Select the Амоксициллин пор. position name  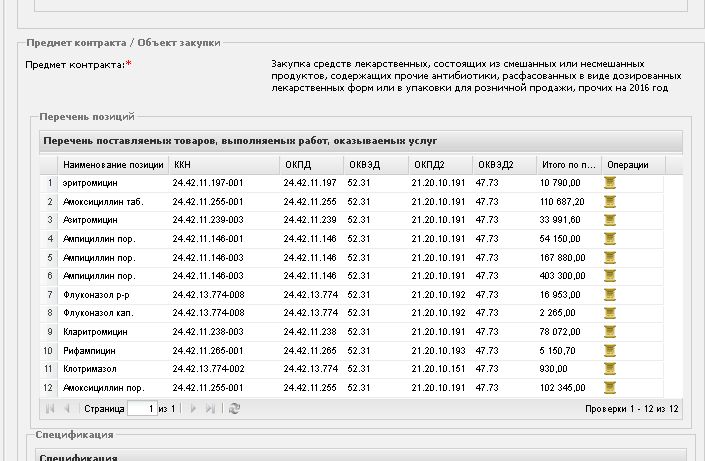[x=103, y=388]
